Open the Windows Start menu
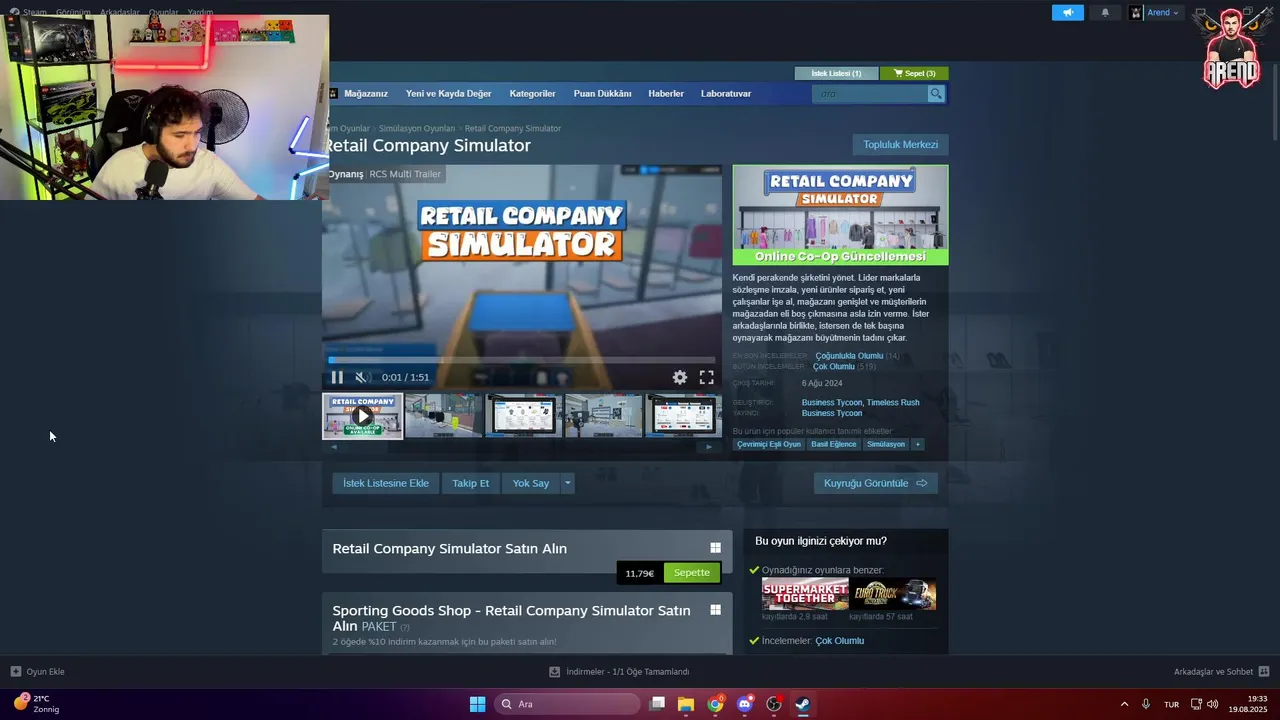The width and height of the screenshot is (1280, 720). point(478,704)
